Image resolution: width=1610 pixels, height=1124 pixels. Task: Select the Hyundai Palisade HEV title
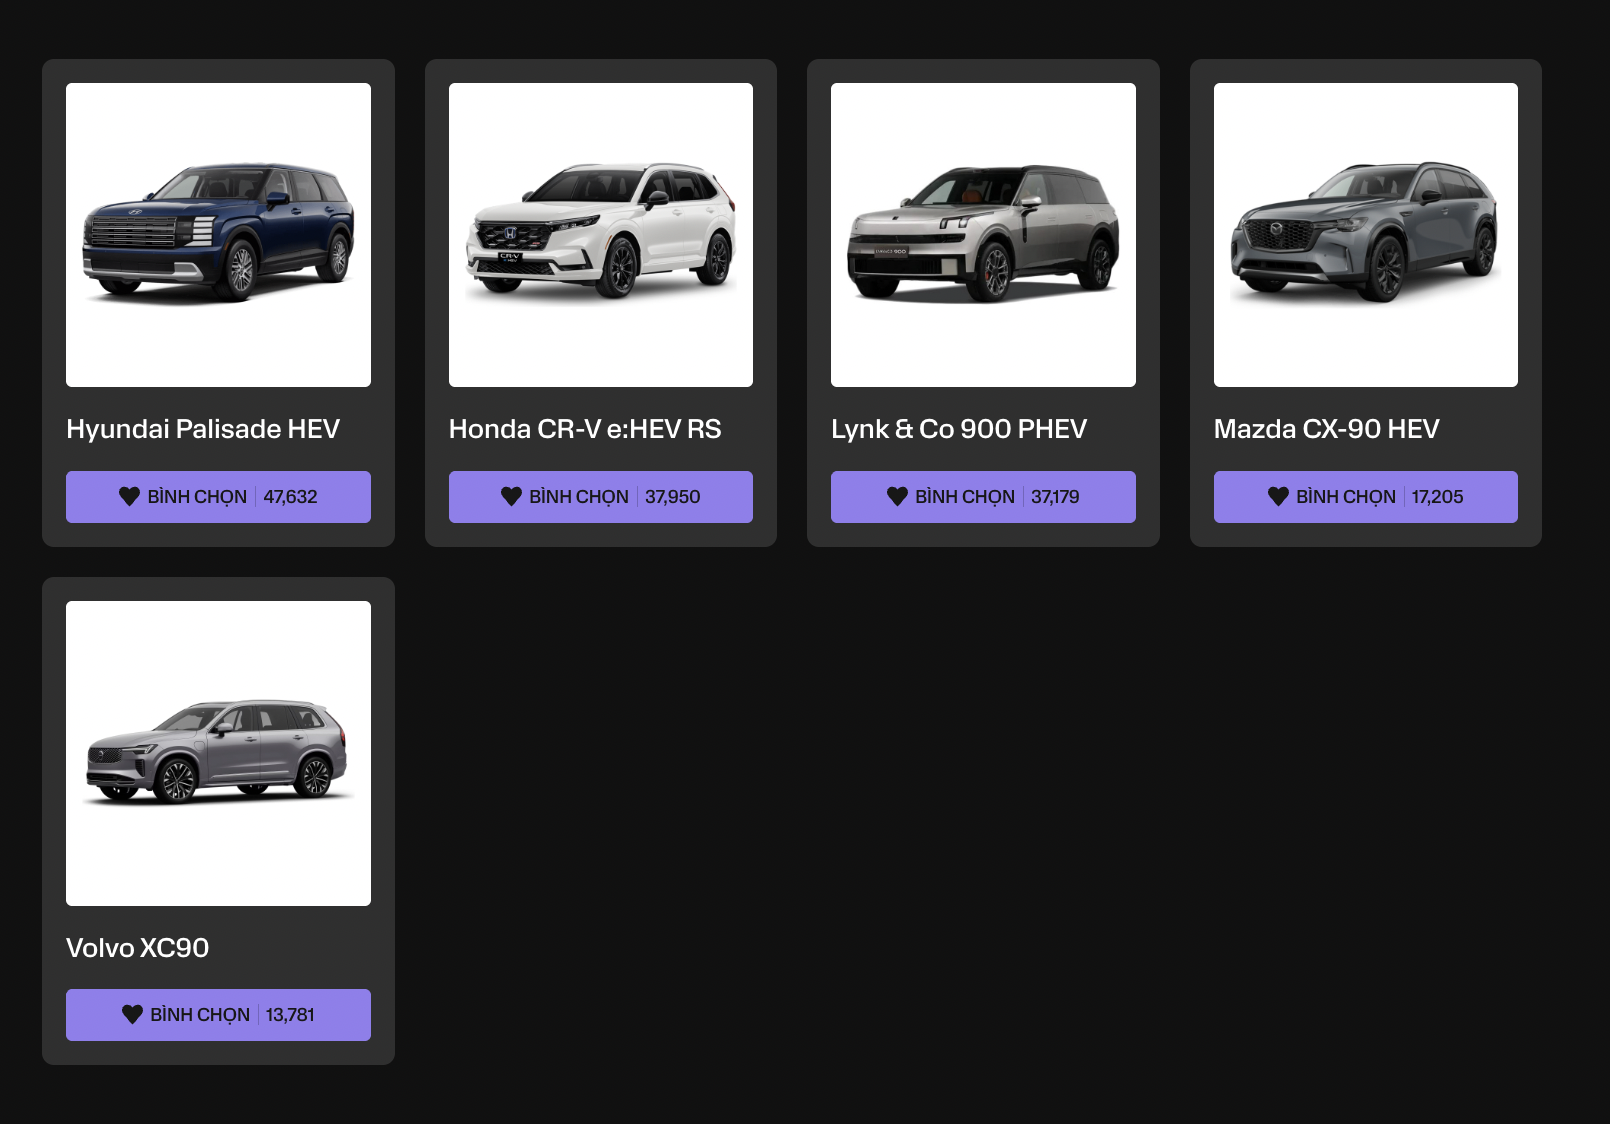click(203, 429)
